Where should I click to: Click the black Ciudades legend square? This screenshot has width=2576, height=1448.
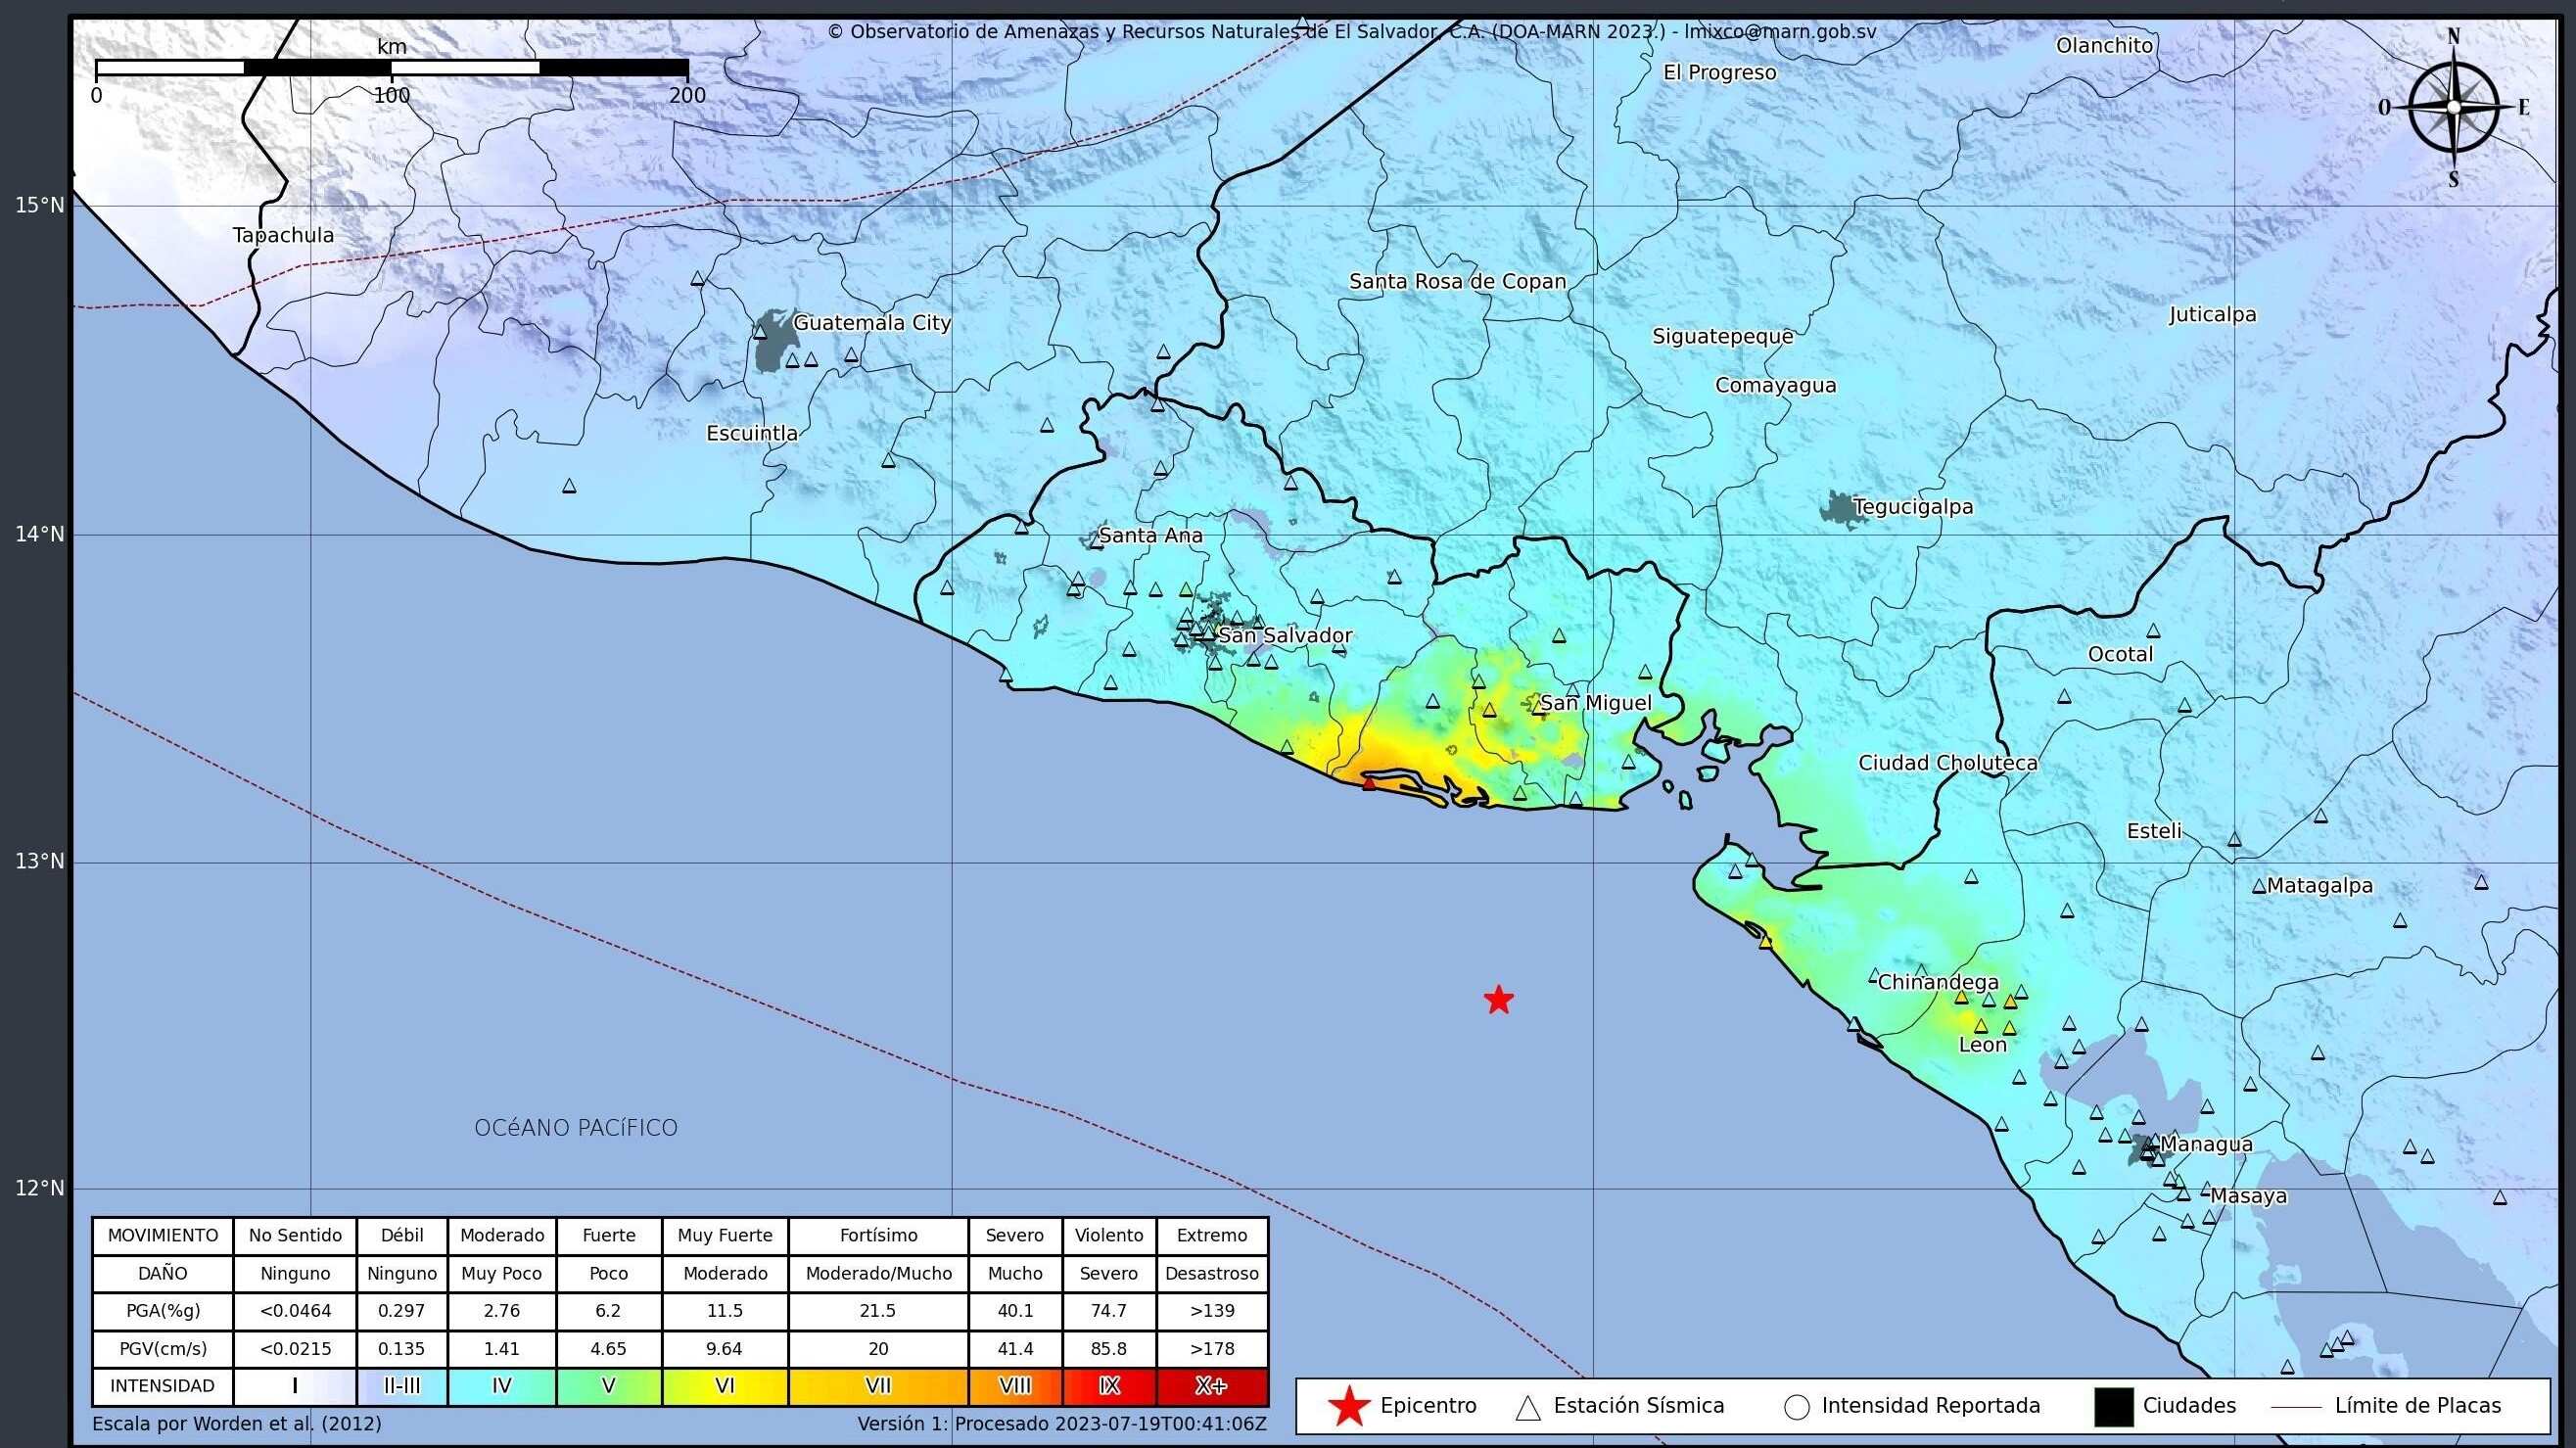[x=2113, y=1407]
